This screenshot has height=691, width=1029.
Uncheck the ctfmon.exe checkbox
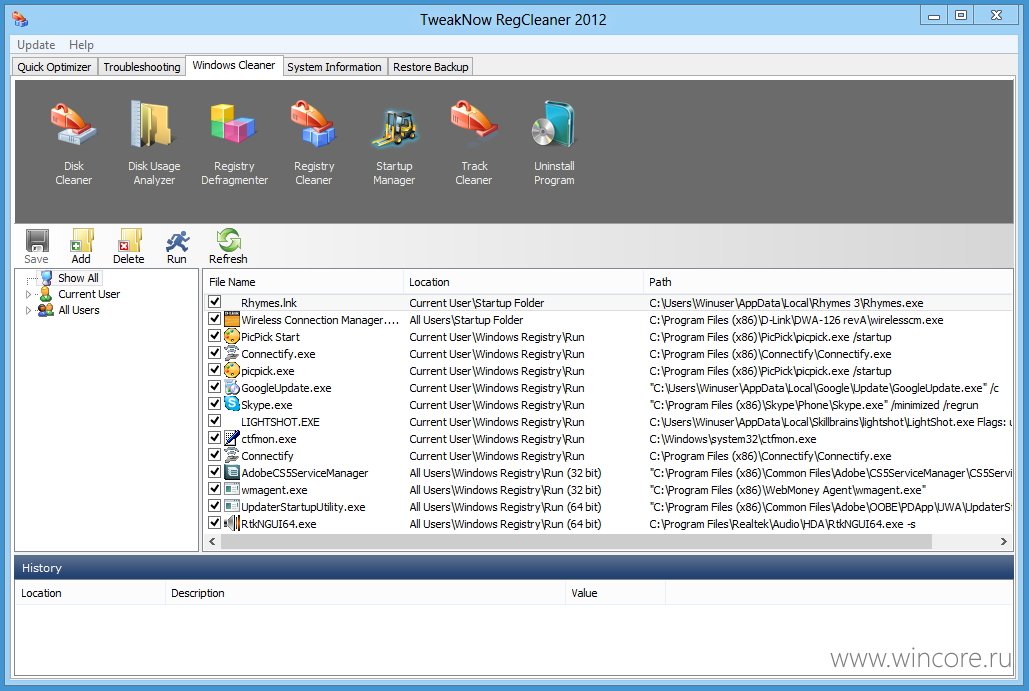click(215, 438)
